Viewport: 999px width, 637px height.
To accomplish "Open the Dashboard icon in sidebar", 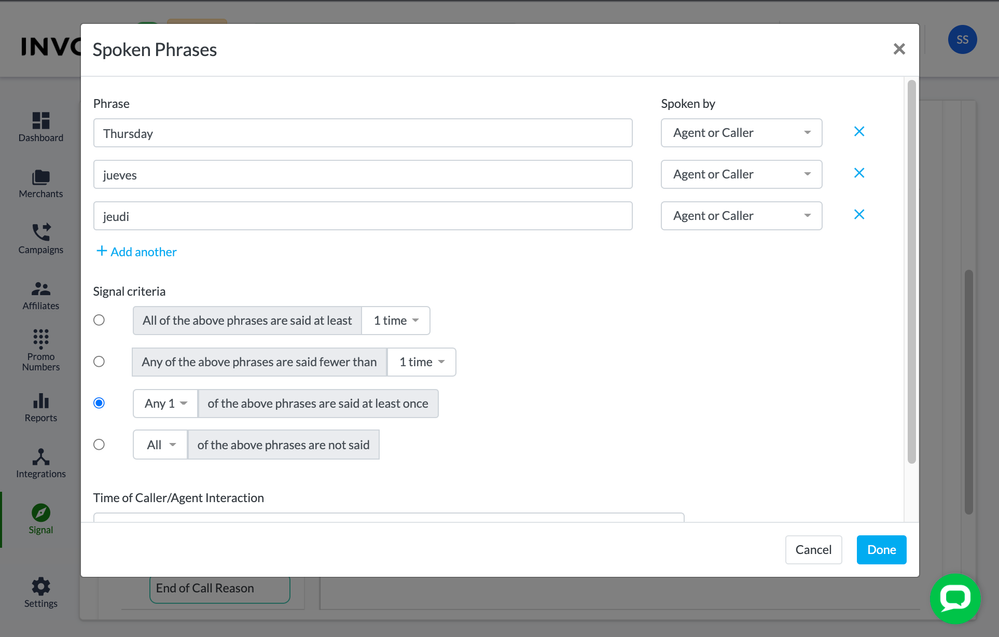I will [x=40, y=122].
